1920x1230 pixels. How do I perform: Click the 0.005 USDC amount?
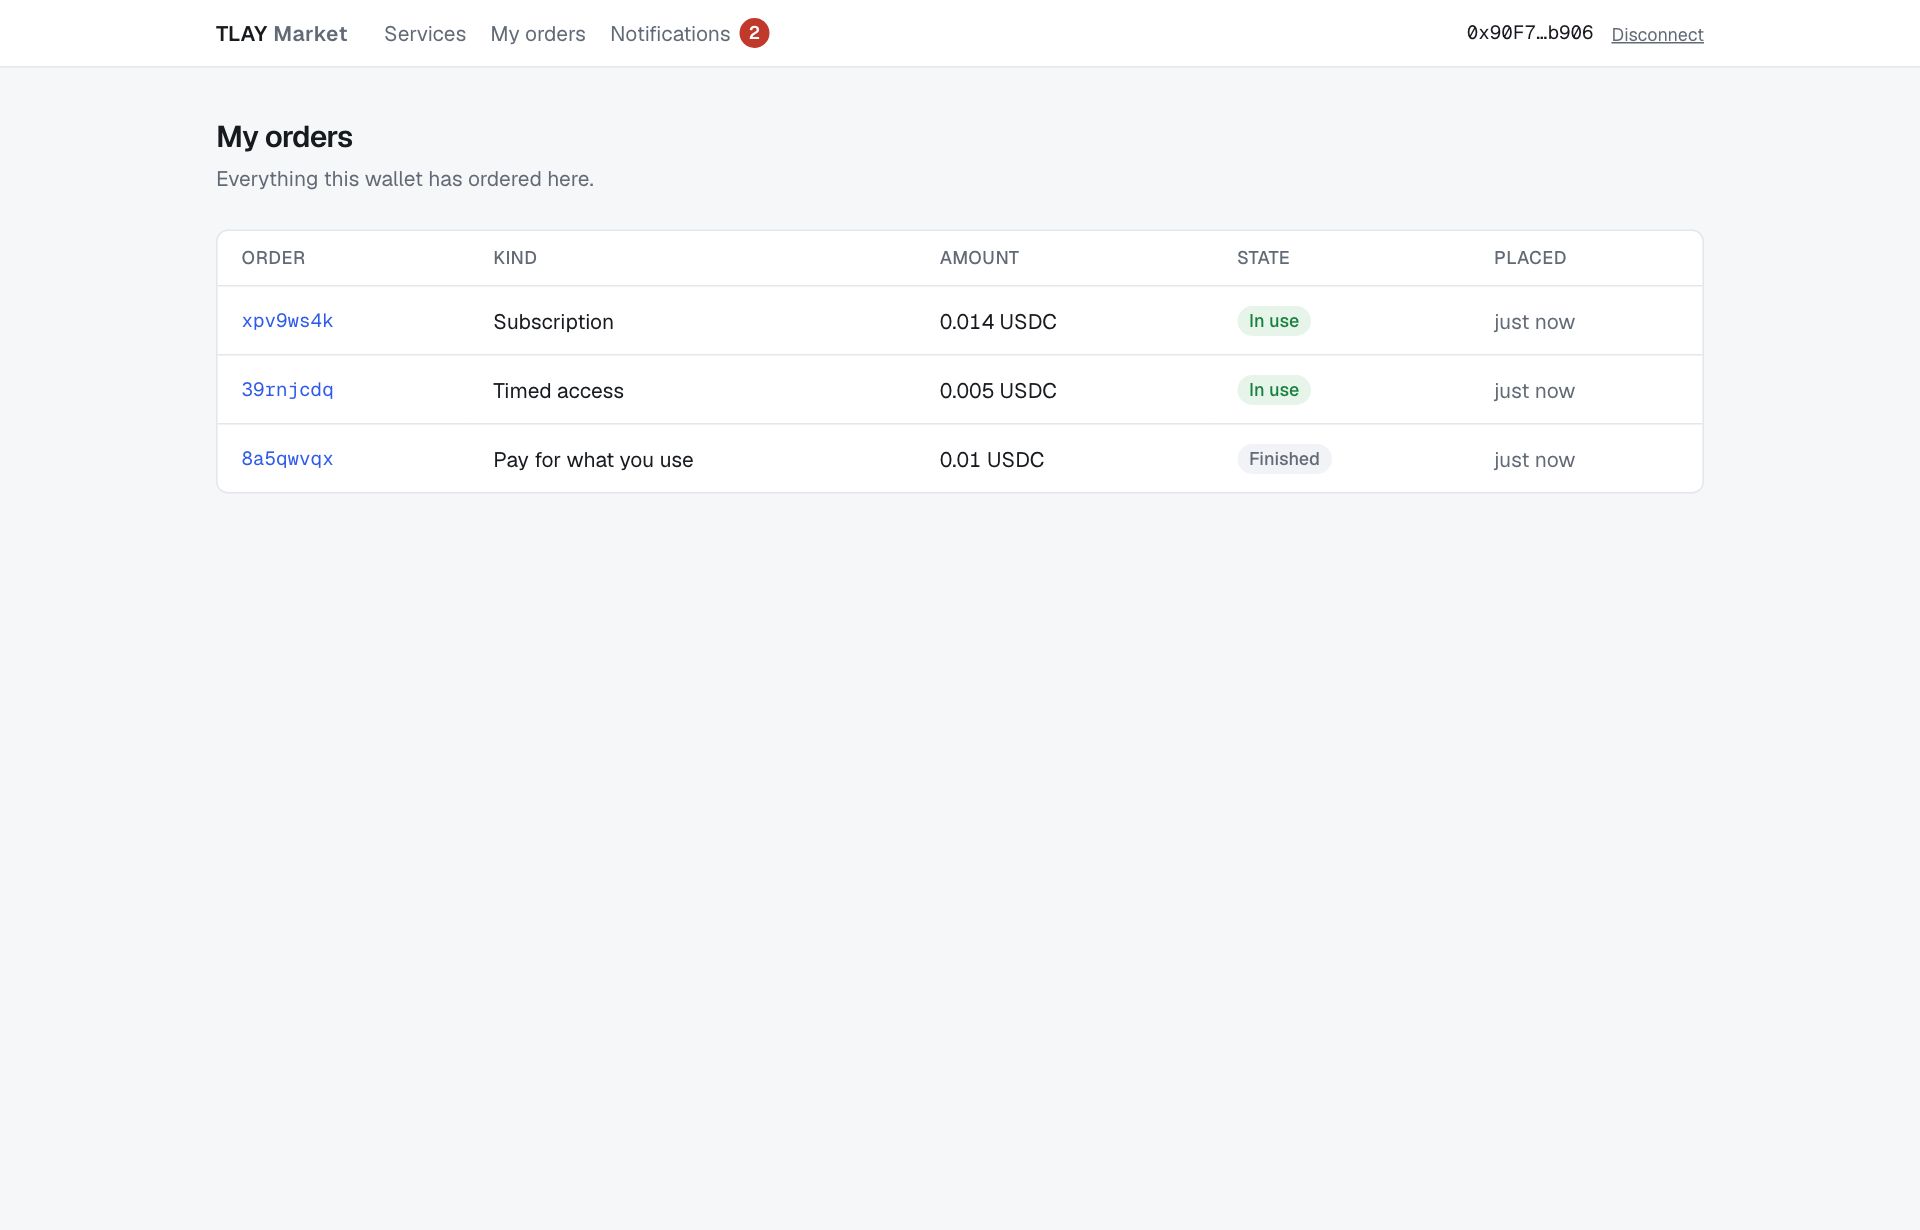pos(998,391)
